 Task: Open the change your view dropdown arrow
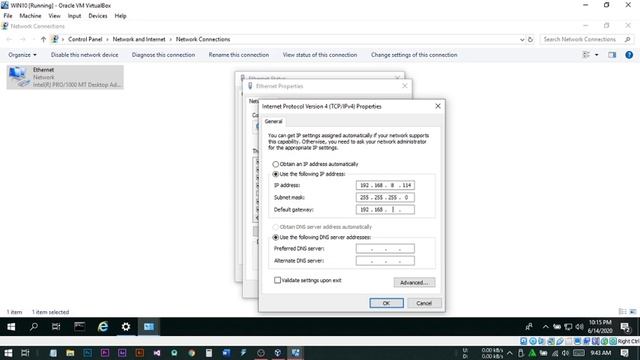pyautogui.click(x=596, y=55)
